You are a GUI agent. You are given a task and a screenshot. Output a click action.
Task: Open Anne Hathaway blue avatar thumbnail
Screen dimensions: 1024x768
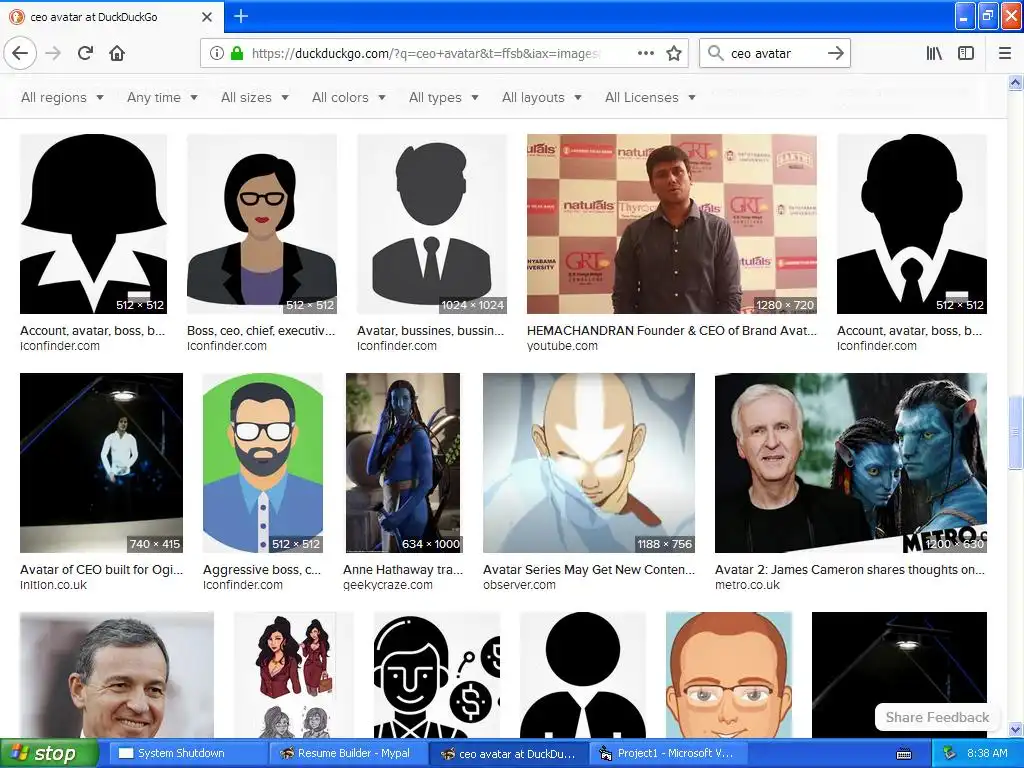tap(403, 463)
